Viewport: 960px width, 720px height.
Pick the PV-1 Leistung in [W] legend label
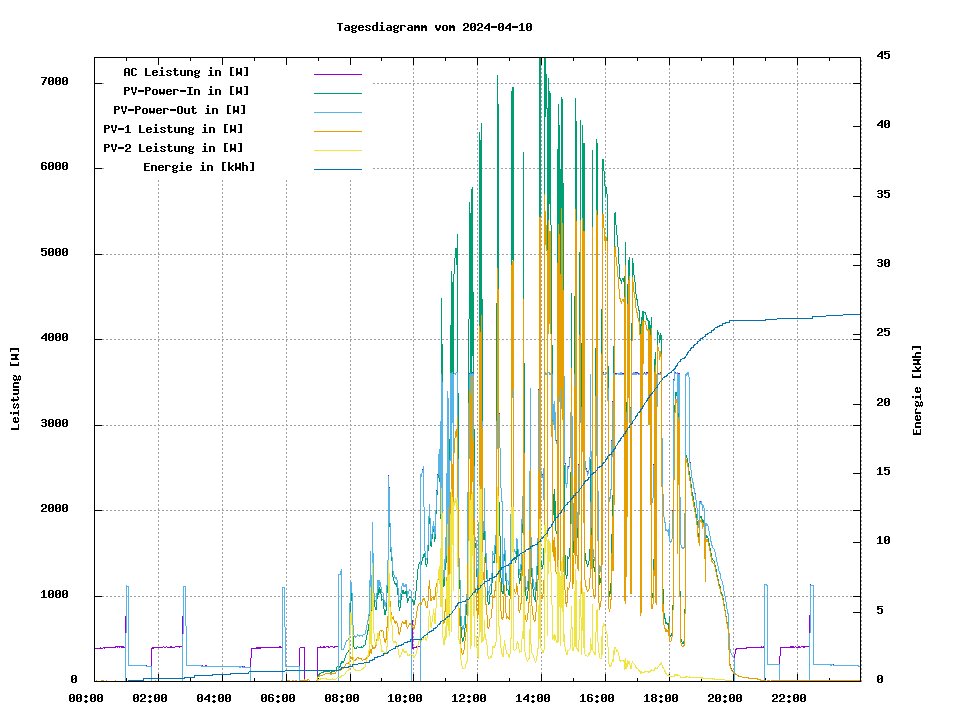click(173, 129)
